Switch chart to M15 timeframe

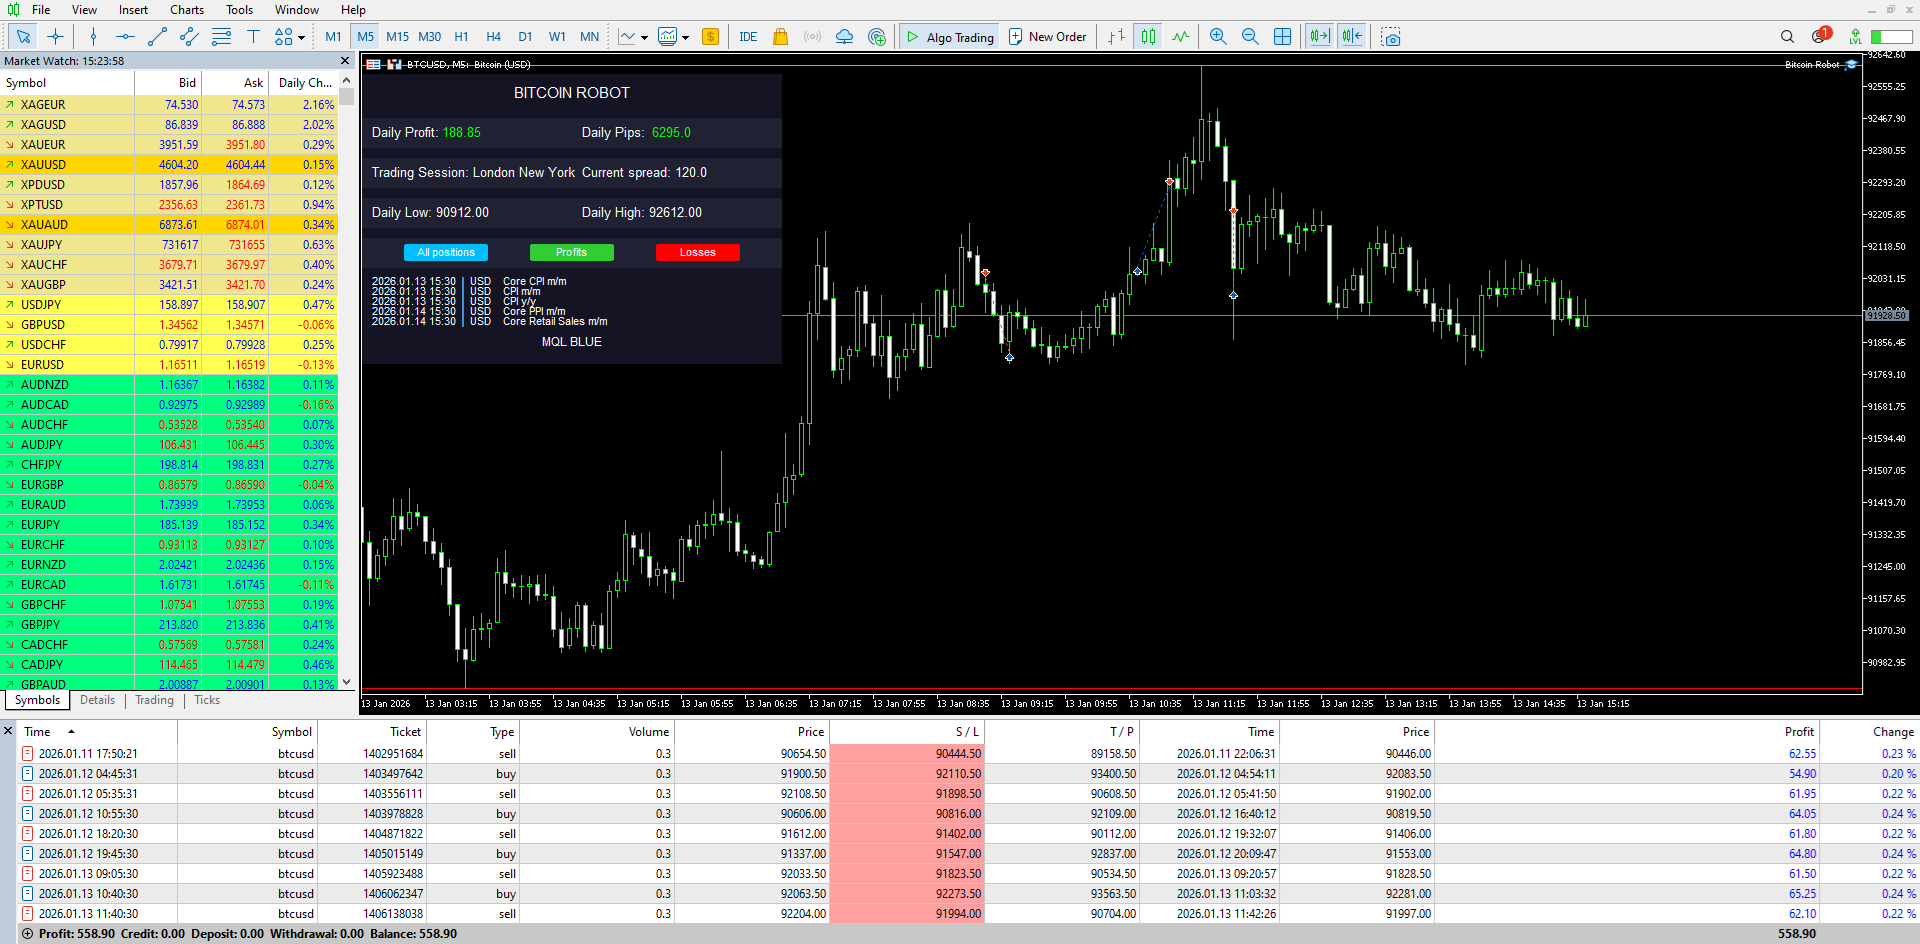(397, 37)
